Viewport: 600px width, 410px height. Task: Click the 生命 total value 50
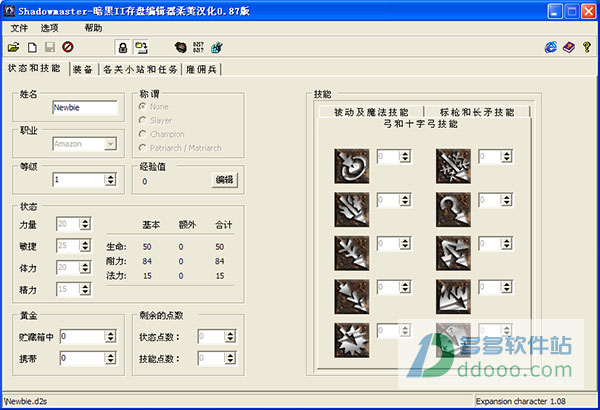click(x=220, y=247)
